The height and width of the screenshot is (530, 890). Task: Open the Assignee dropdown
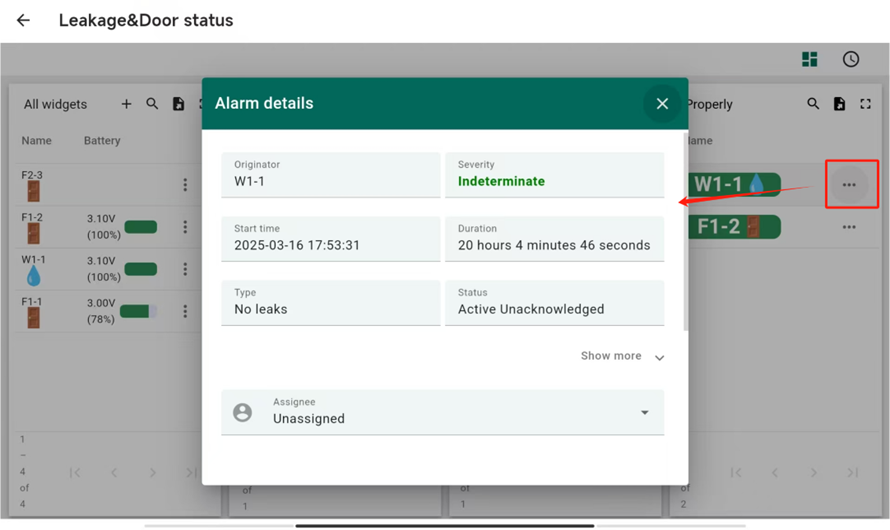[442, 412]
